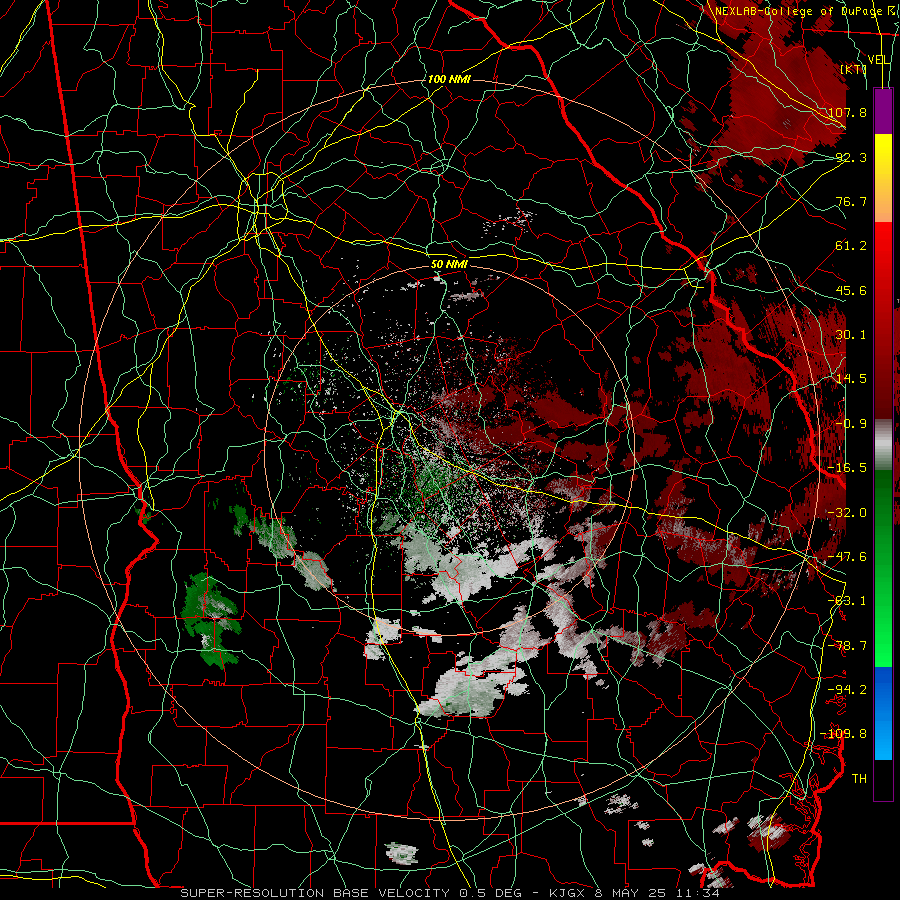900x900 pixels.
Task: Click the "50 NMI" range ring label
Action: pyautogui.click(x=449, y=264)
